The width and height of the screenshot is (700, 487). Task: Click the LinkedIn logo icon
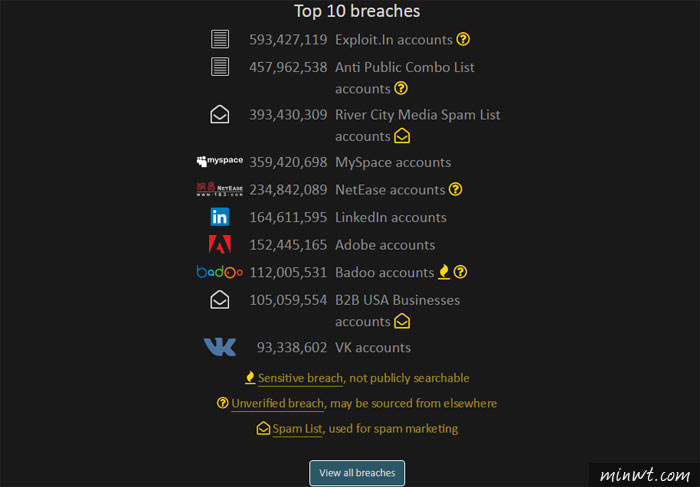[x=220, y=217]
